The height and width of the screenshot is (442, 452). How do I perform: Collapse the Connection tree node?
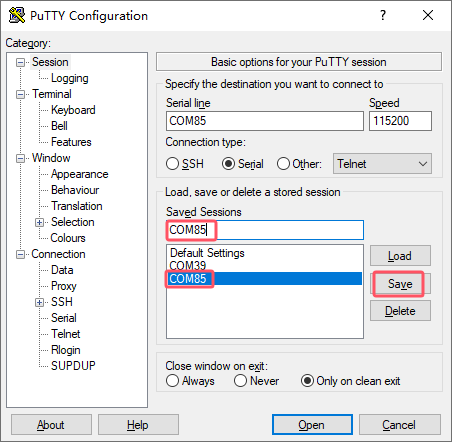click(21, 254)
